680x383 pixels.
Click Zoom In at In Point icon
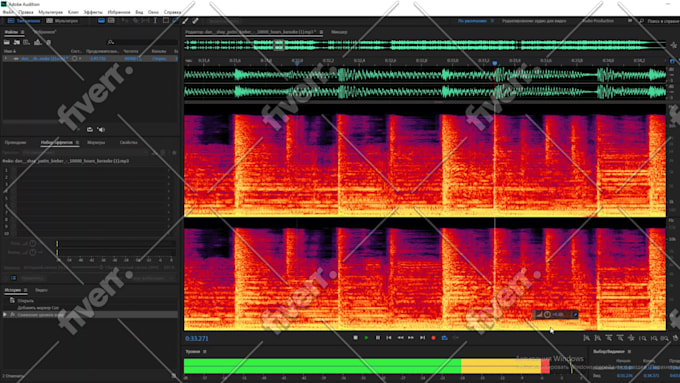click(x=643, y=338)
